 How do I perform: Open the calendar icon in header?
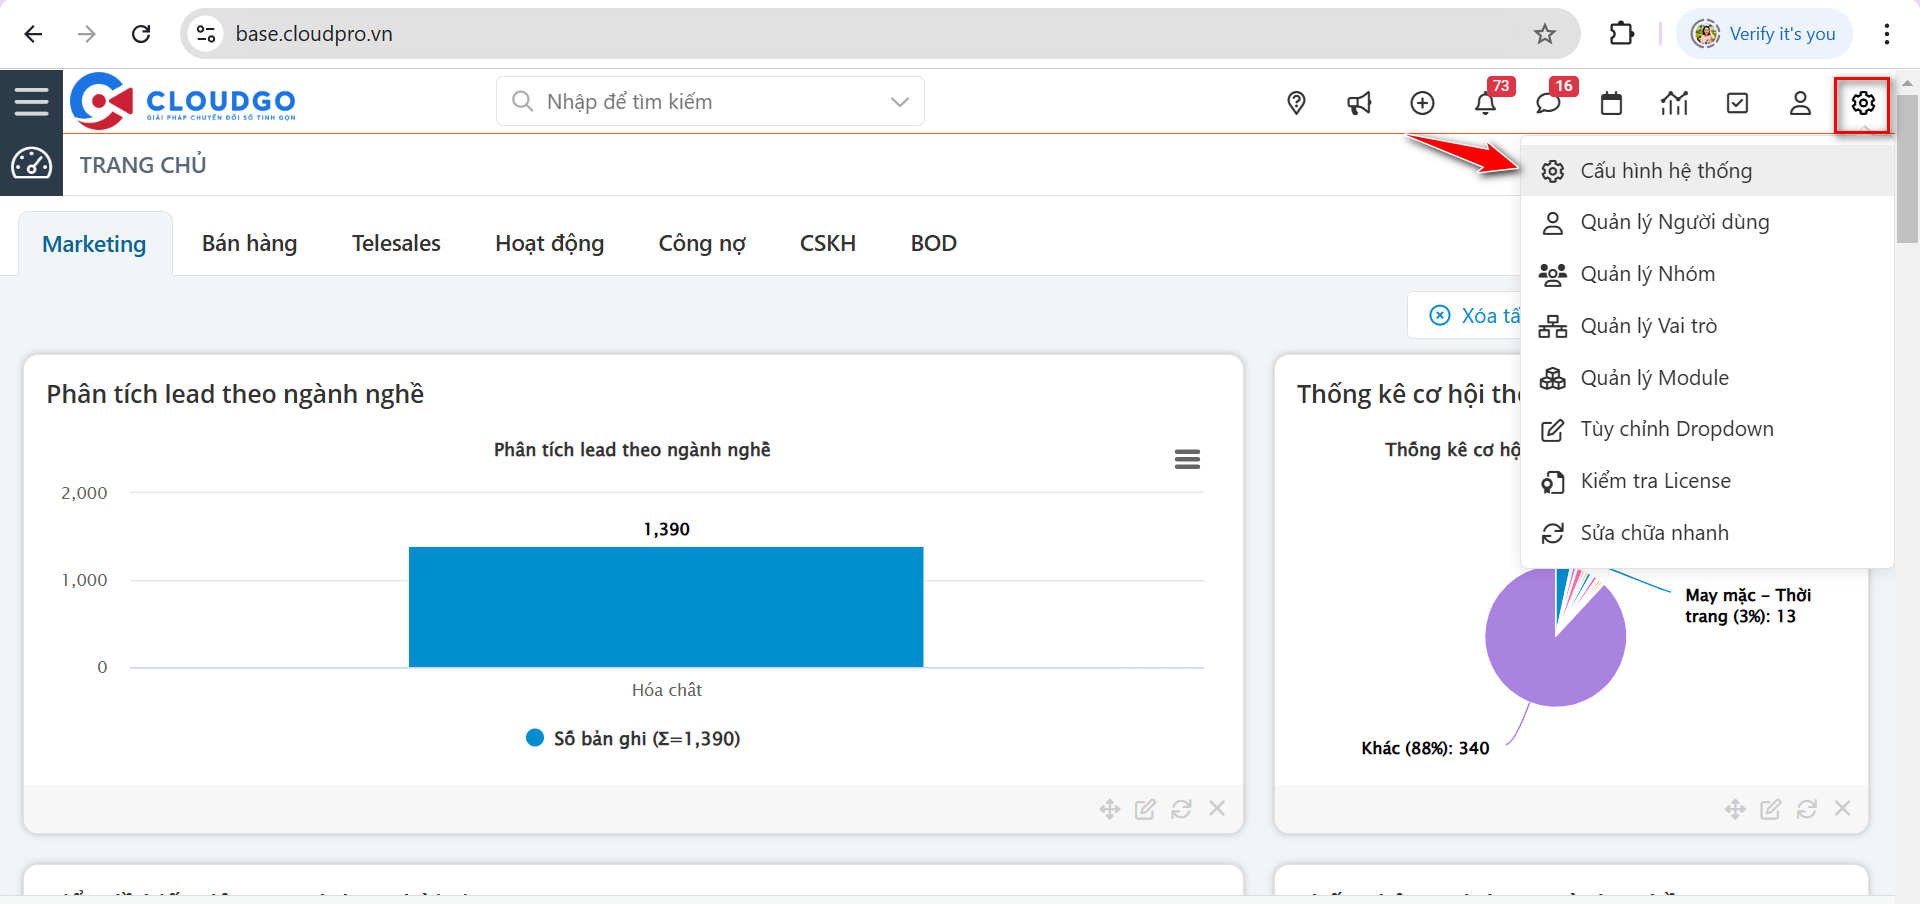tap(1611, 103)
